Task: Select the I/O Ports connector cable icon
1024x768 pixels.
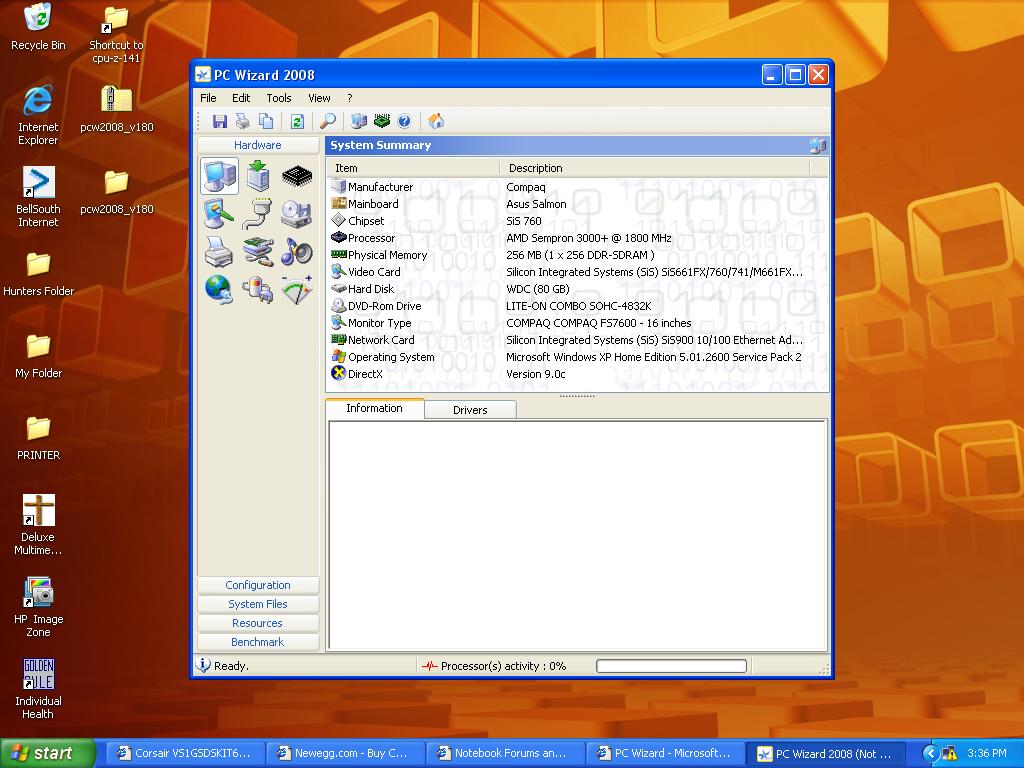Action: point(259,214)
